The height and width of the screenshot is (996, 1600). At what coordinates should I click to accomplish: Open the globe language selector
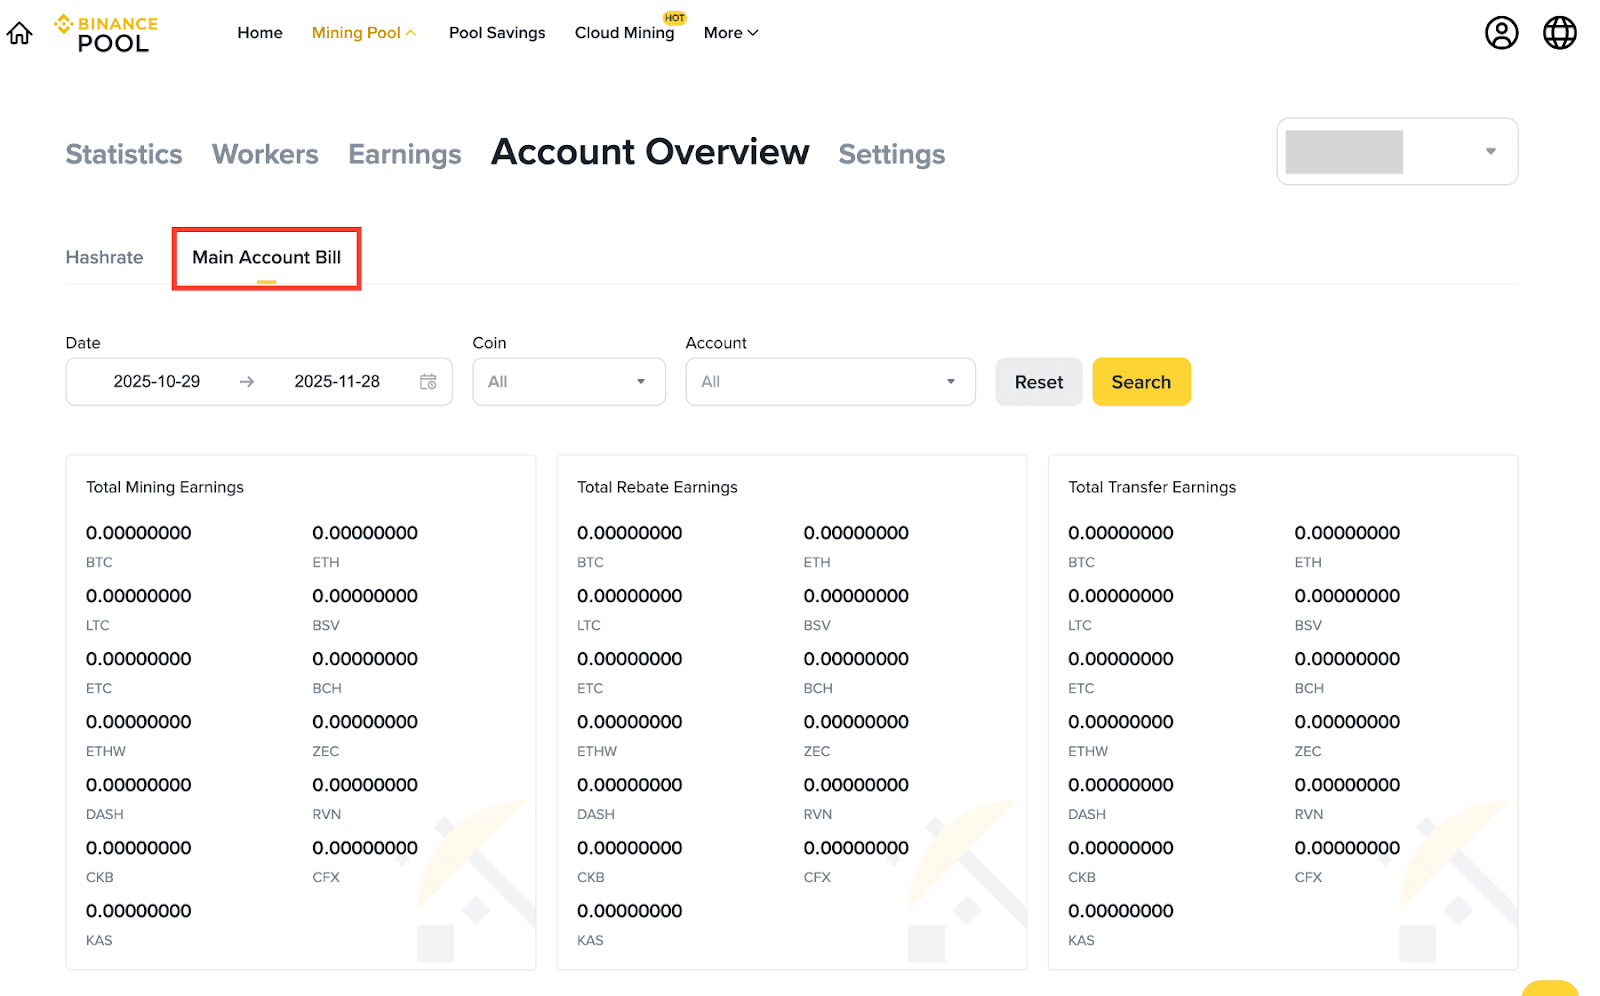pos(1559,33)
